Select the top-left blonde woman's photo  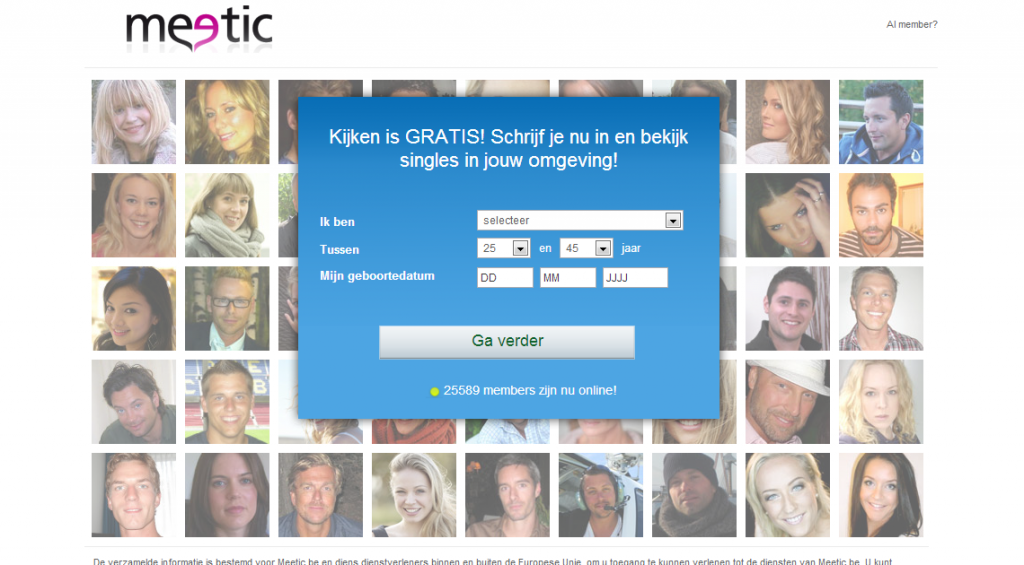click(x=134, y=122)
